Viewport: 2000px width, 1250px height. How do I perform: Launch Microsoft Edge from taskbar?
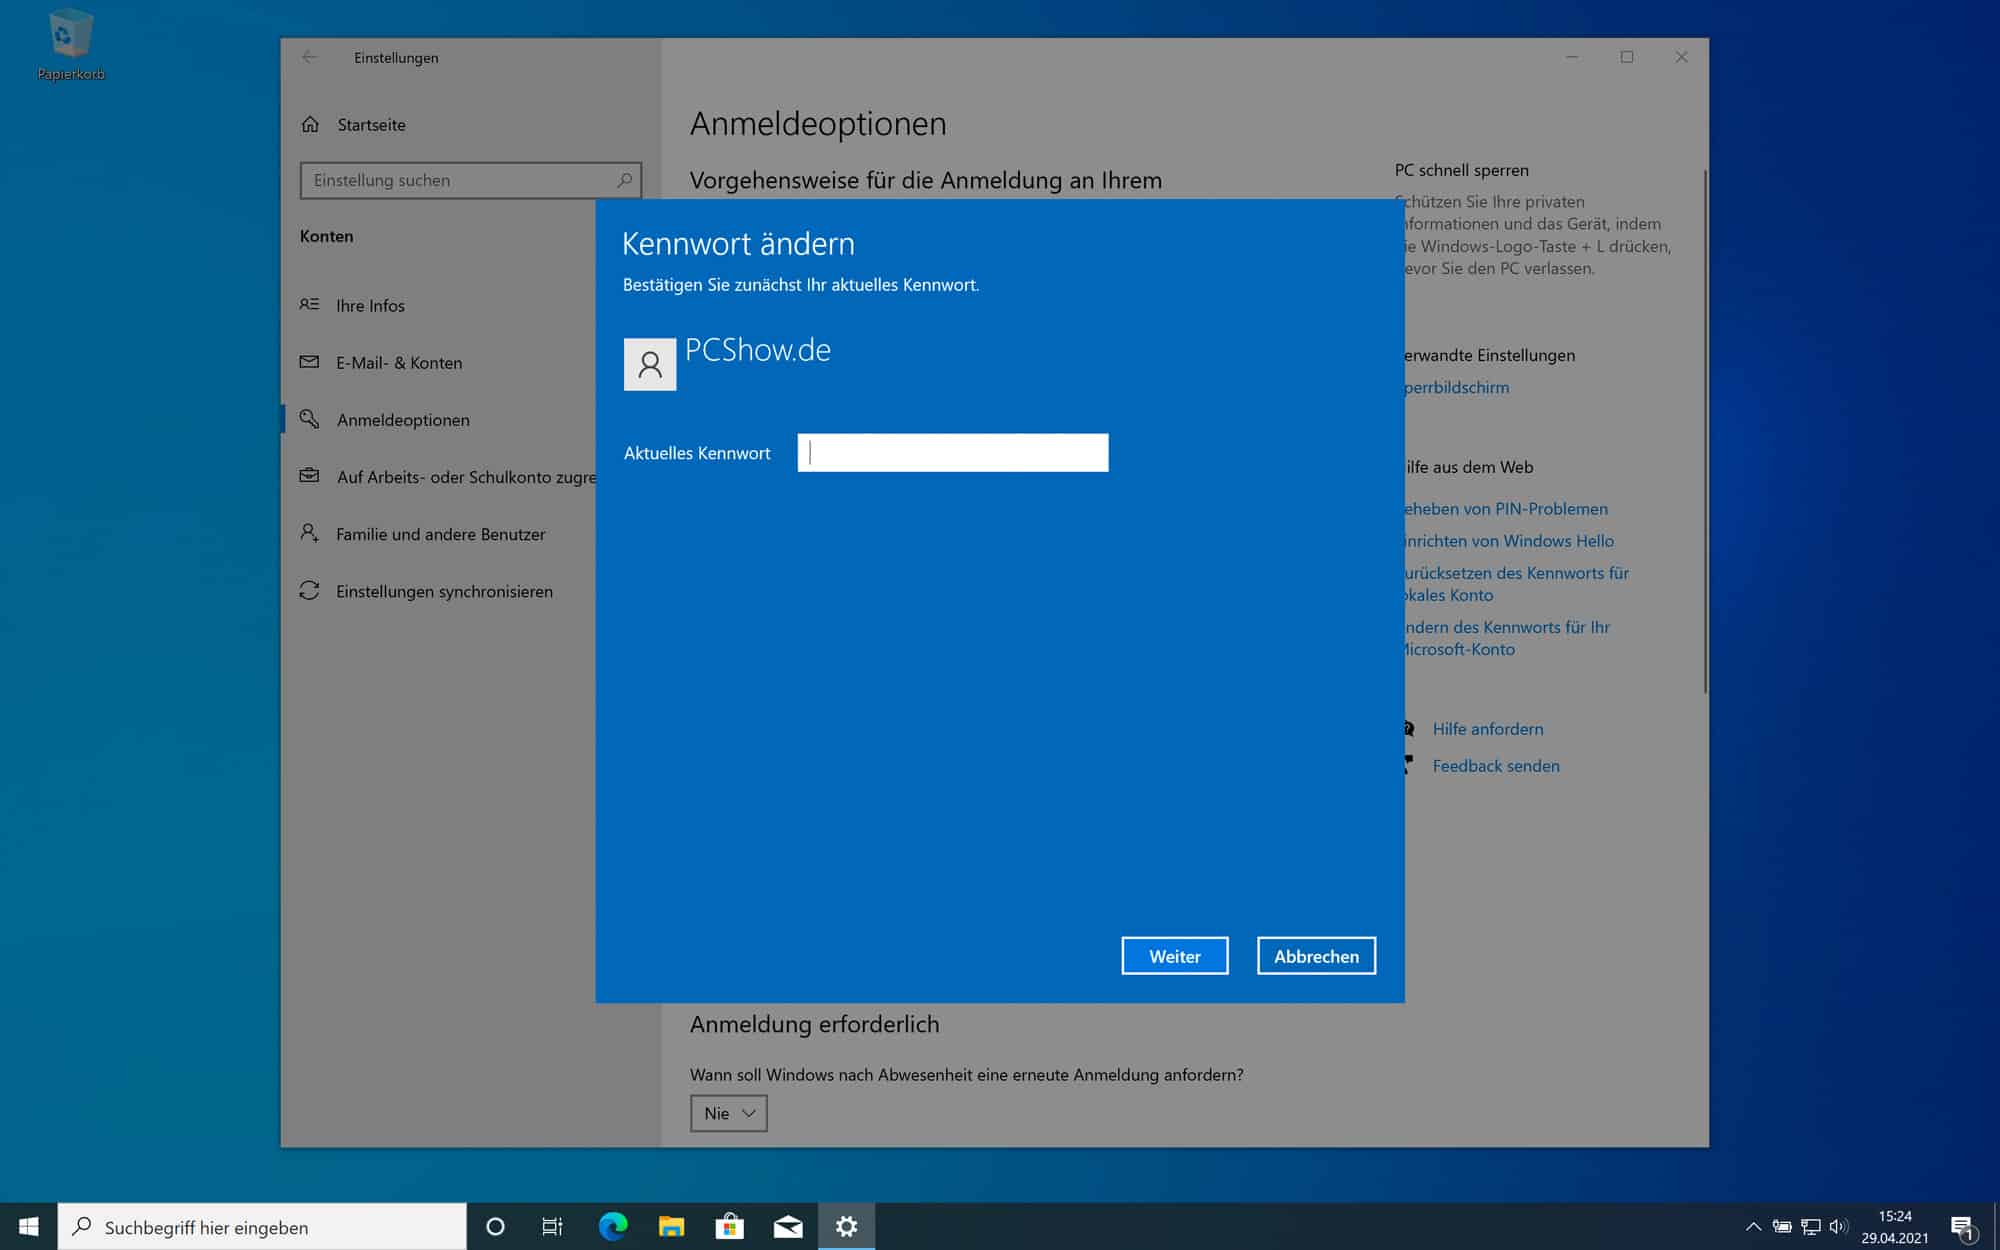[x=612, y=1226]
